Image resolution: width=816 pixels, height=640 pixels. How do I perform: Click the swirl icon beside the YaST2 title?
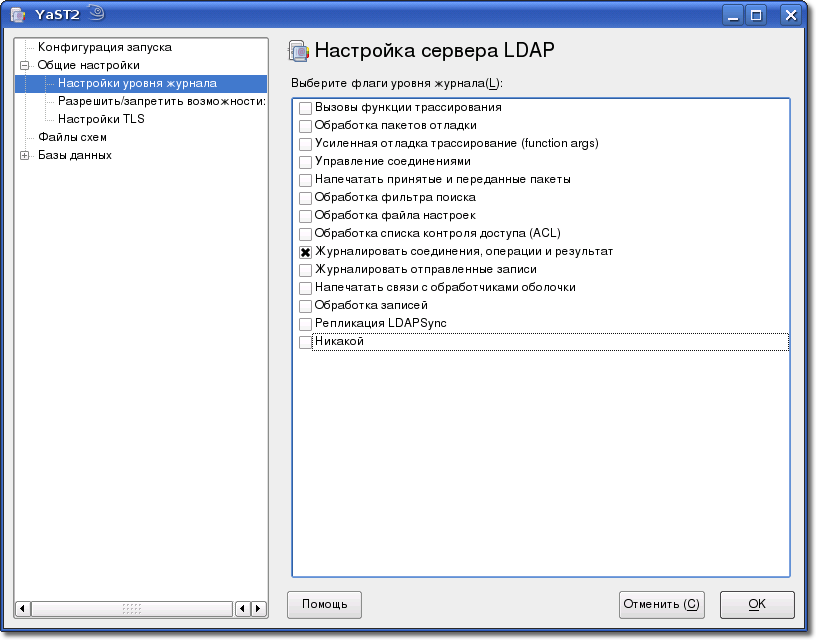[96, 13]
